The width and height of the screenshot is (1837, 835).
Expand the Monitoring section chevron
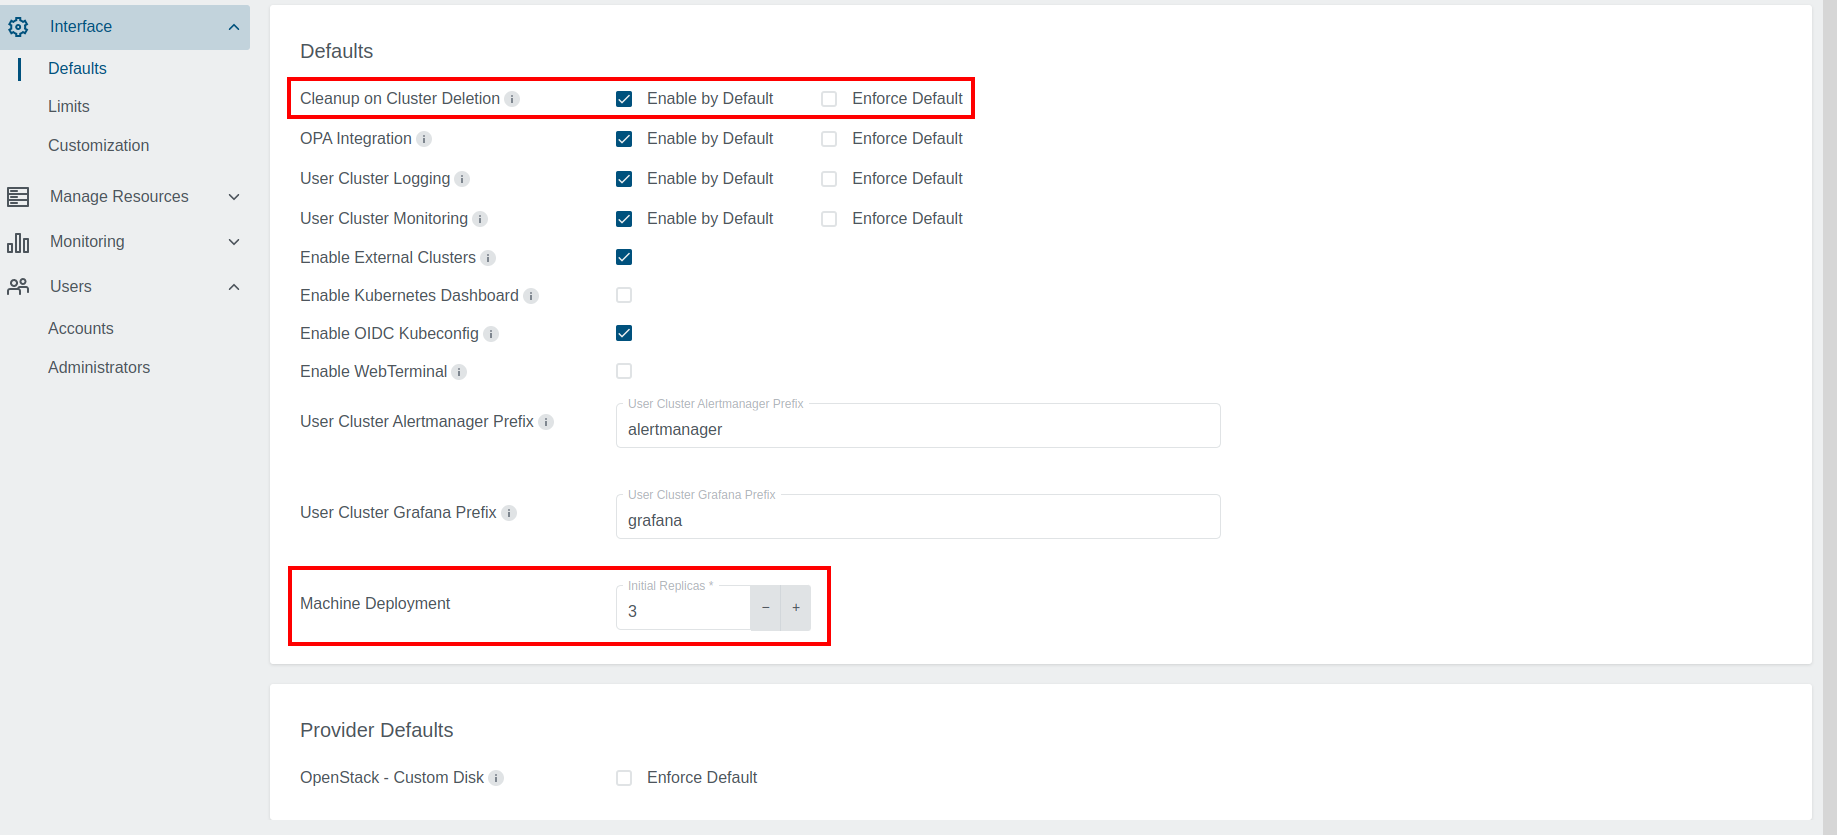(x=234, y=242)
